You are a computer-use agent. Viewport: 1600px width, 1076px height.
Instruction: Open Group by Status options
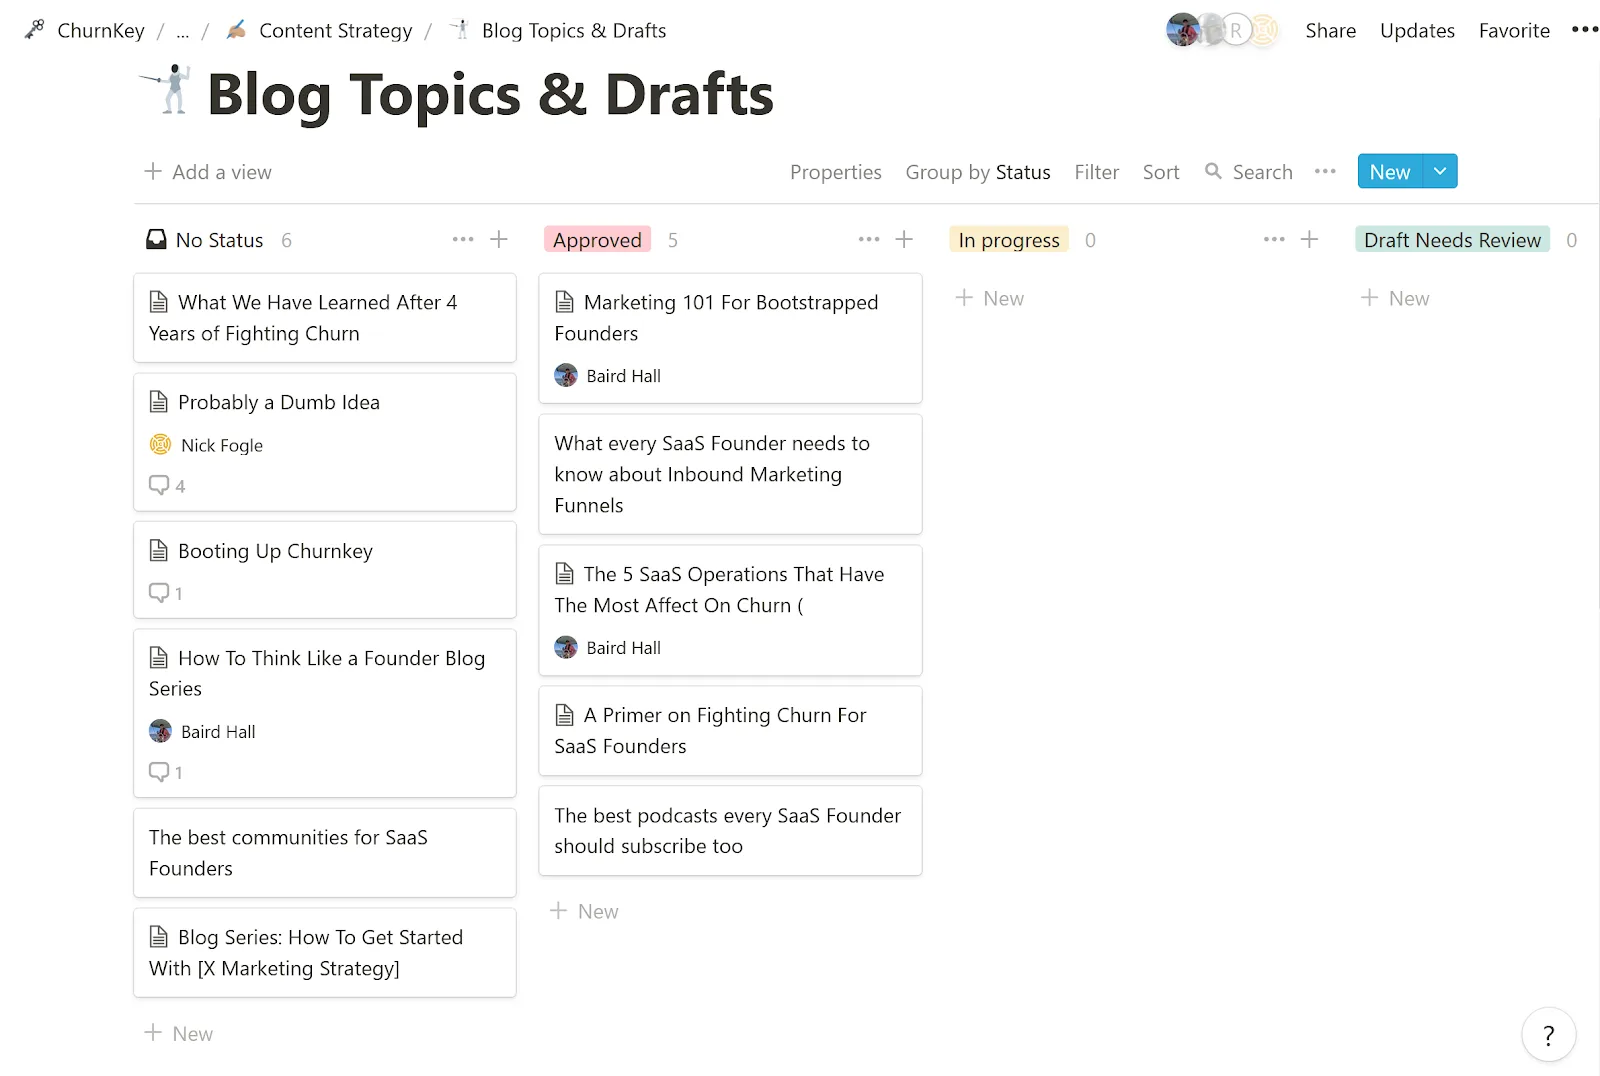pos(977,172)
